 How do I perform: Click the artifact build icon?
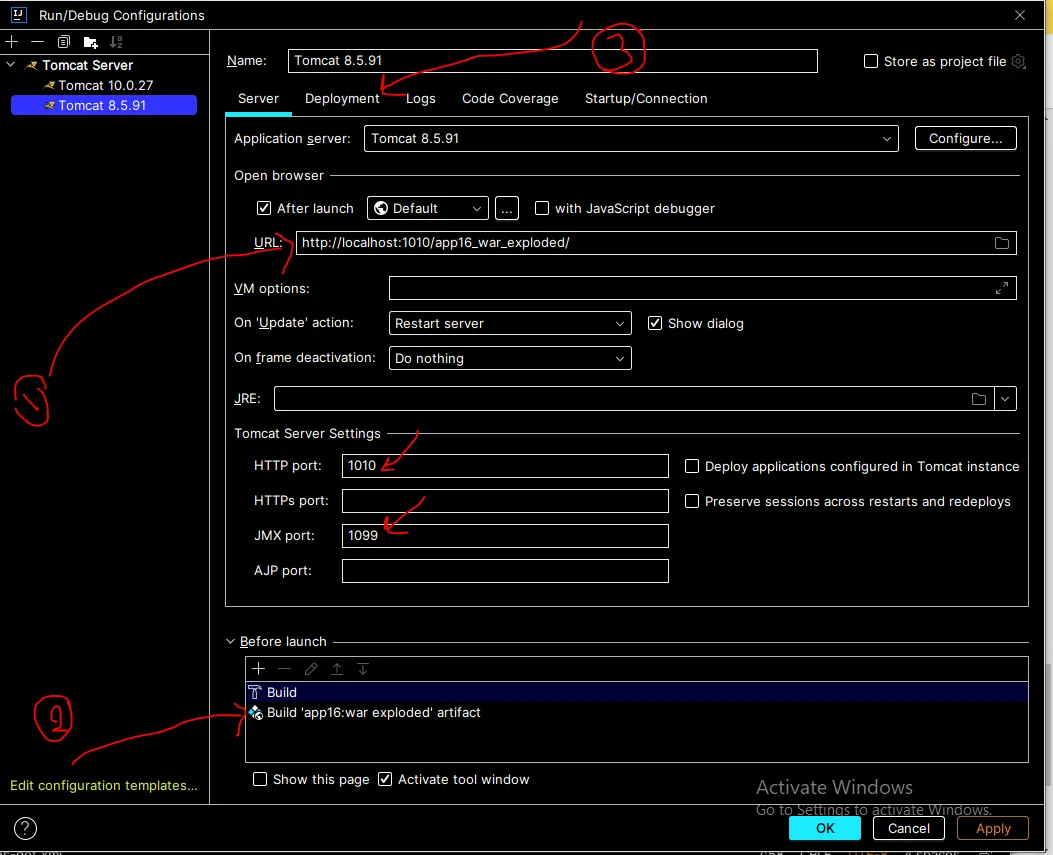click(255, 713)
